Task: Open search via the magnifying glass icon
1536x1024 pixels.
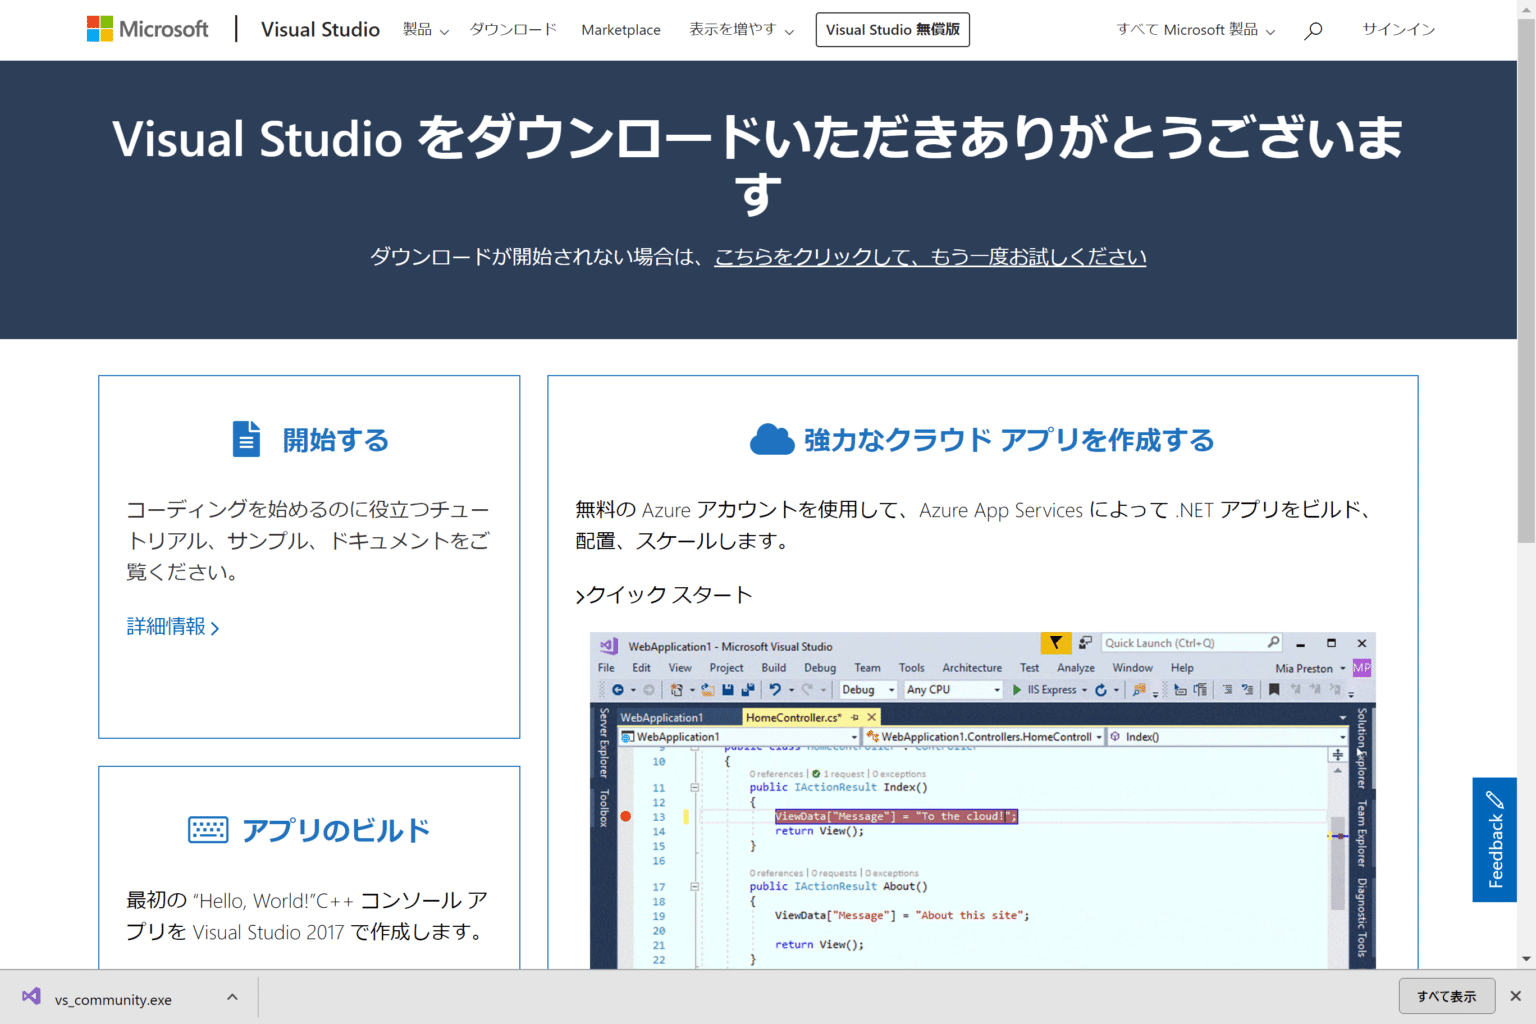Action: click(1313, 30)
